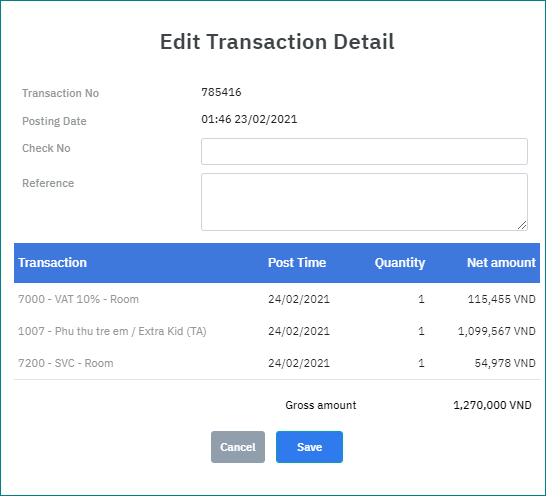This screenshot has width=546, height=496.
Task: Select the 7000 - VAT 10% - Room row
Action: (x=277, y=299)
